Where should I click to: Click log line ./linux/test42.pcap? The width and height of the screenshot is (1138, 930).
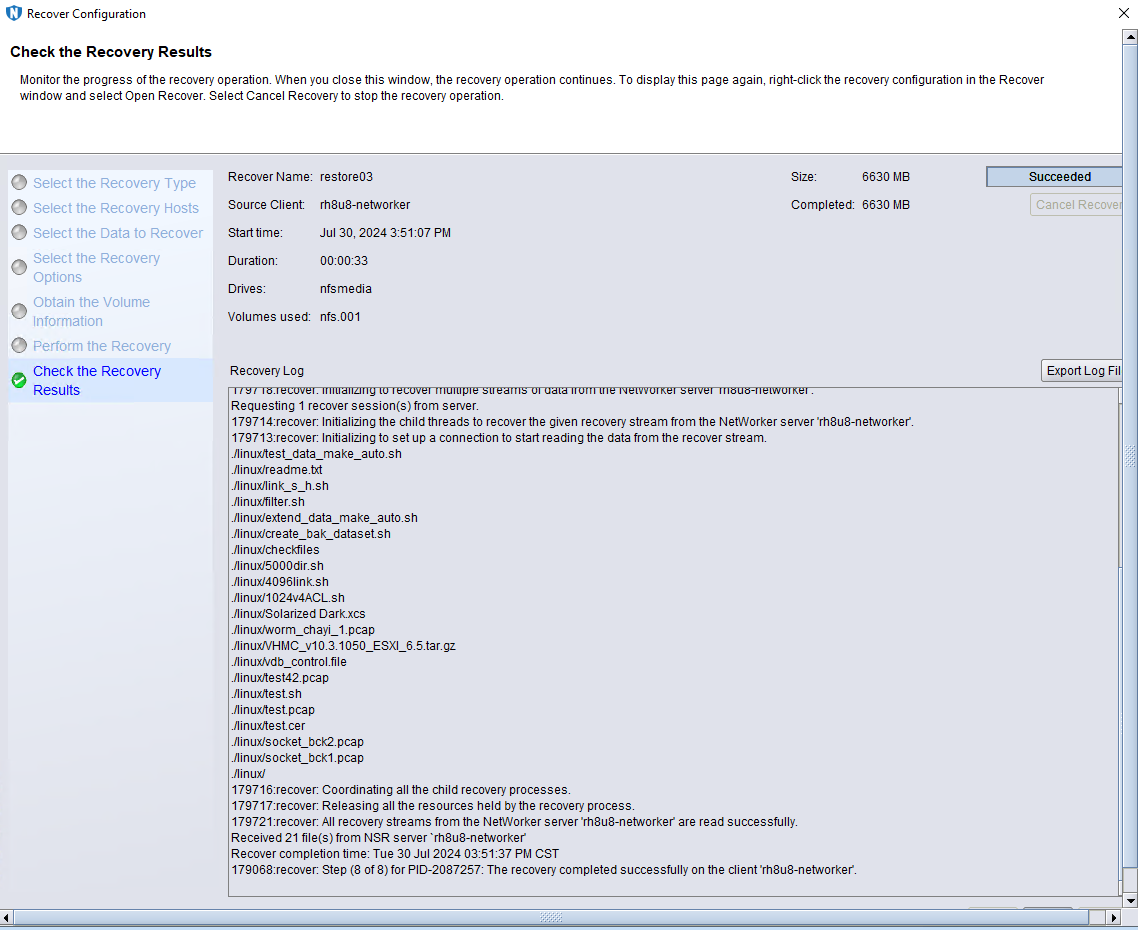[x=280, y=677]
